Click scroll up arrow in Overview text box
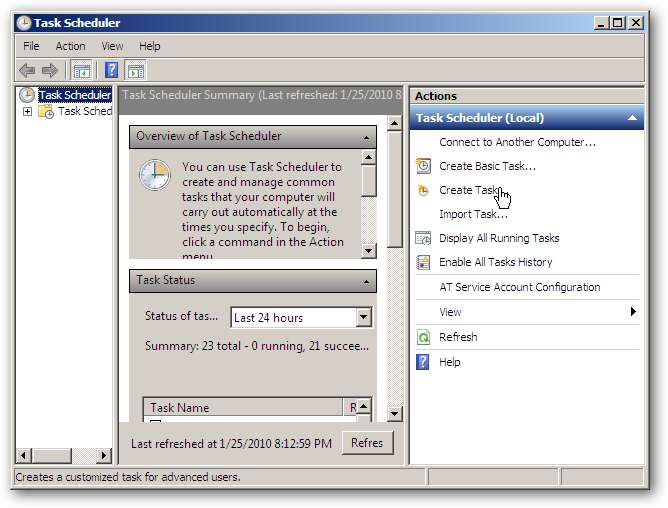Viewport: 668px width, 508px height. click(x=369, y=158)
